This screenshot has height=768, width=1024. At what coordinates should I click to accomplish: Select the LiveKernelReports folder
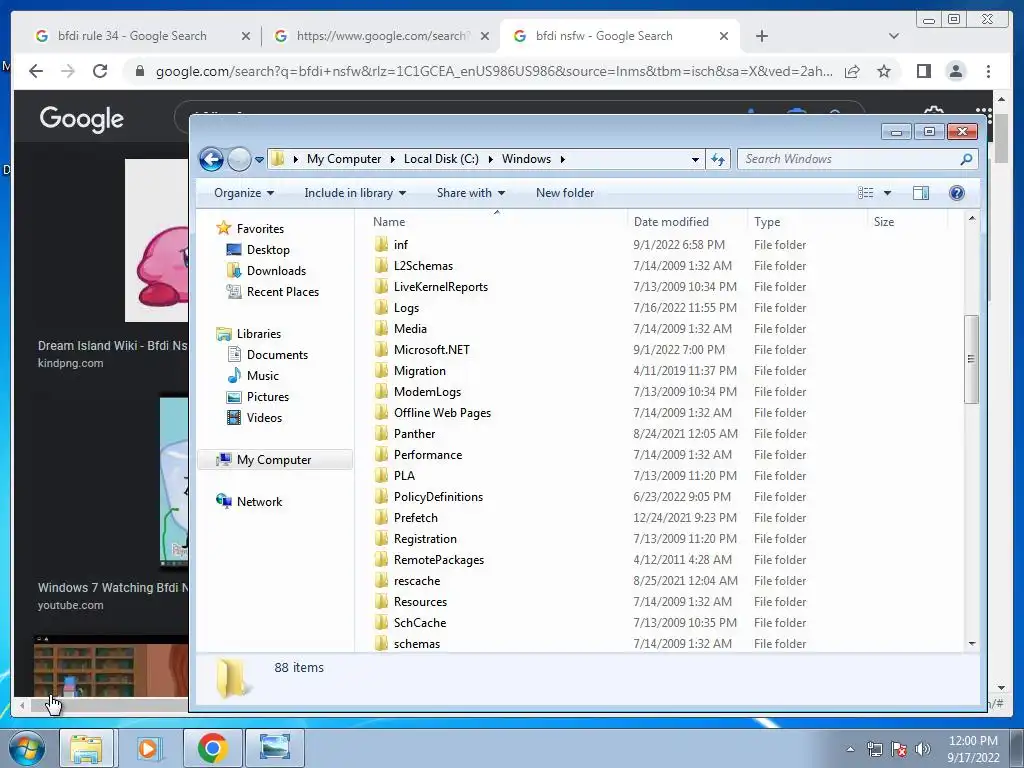440,287
